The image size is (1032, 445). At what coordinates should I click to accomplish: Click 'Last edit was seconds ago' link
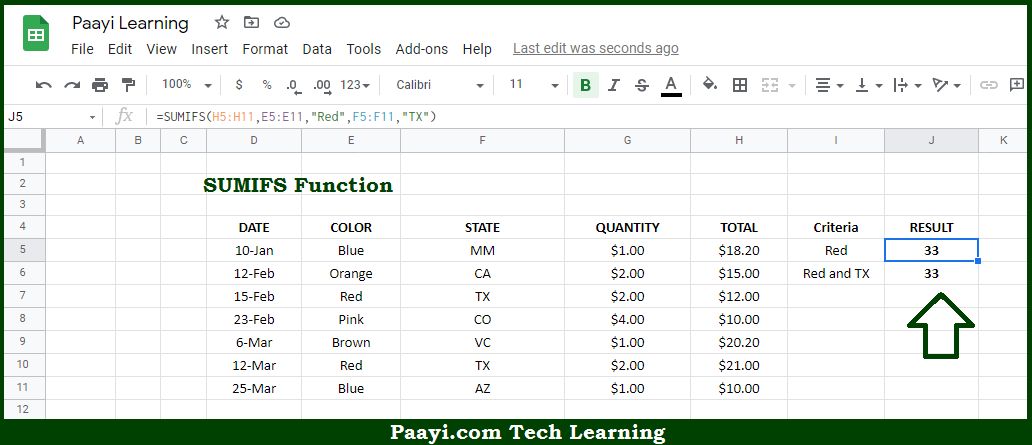point(596,49)
